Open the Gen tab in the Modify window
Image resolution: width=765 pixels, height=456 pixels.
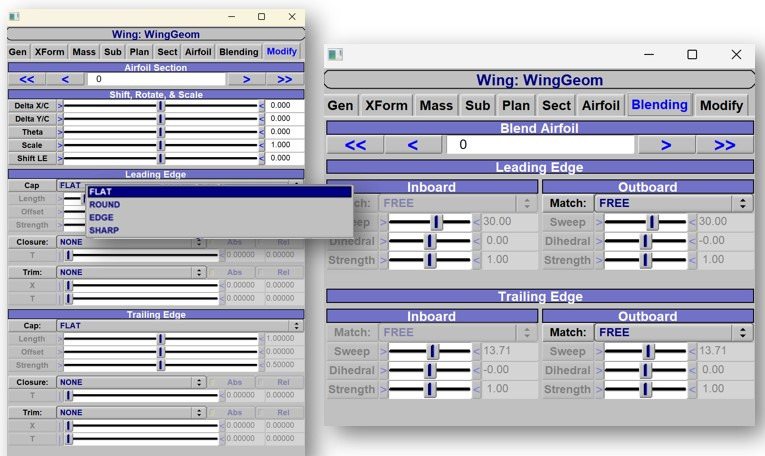tap(18, 52)
